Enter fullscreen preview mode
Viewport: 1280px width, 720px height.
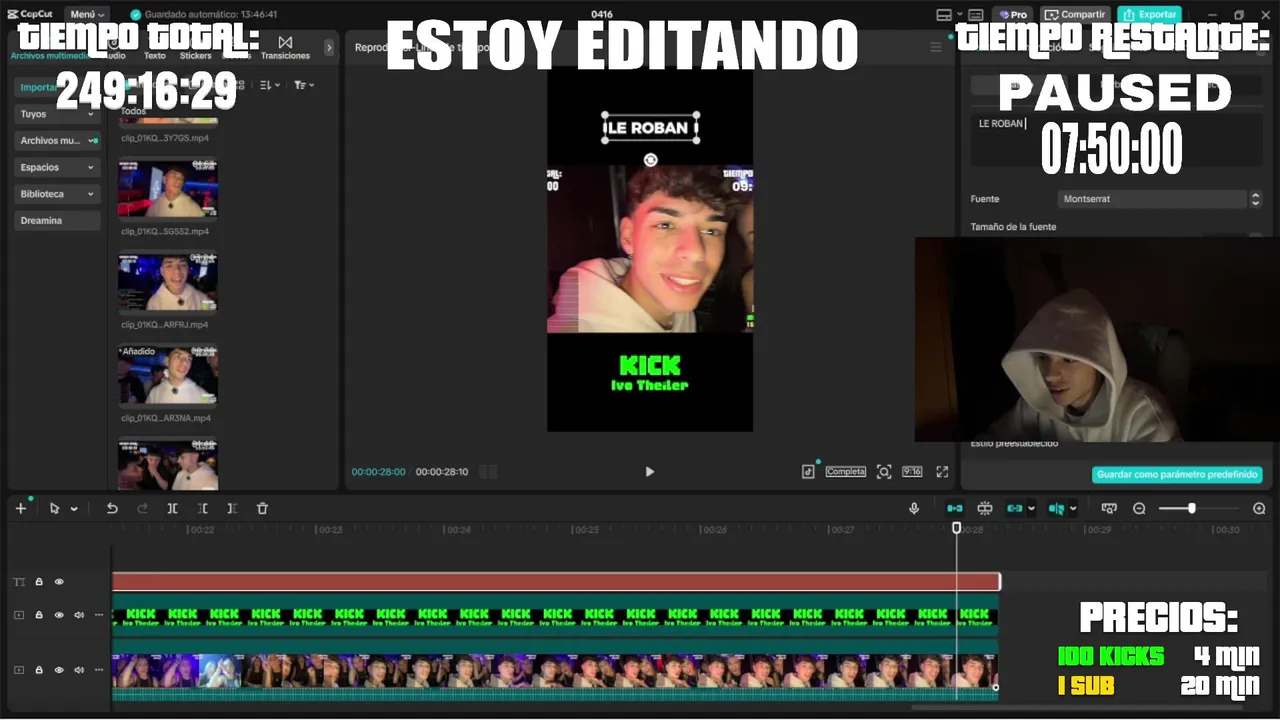[942, 471]
